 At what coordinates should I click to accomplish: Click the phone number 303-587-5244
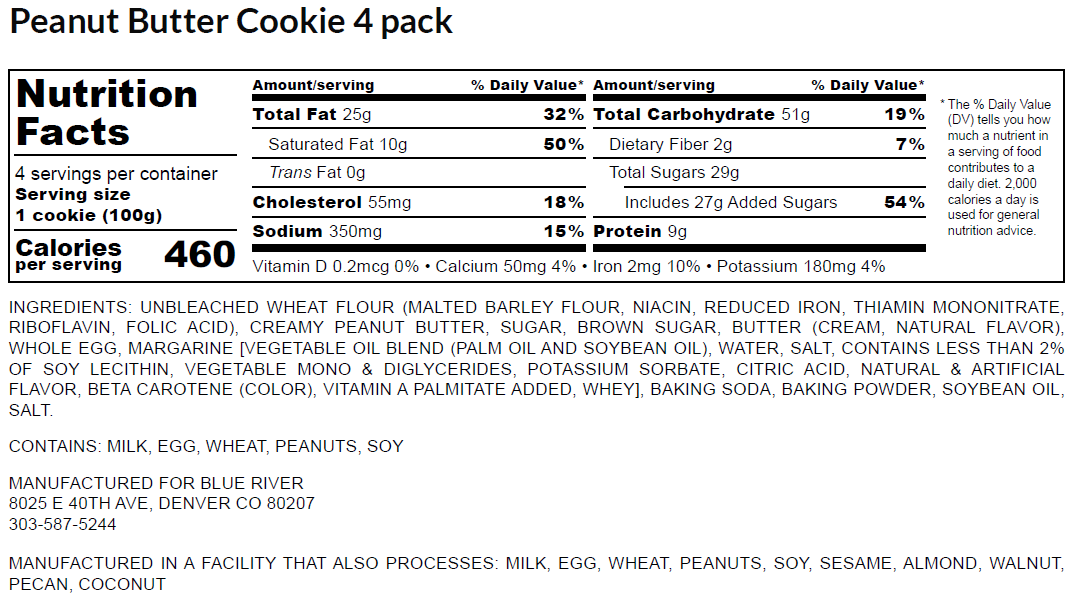(x=62, y=524)
